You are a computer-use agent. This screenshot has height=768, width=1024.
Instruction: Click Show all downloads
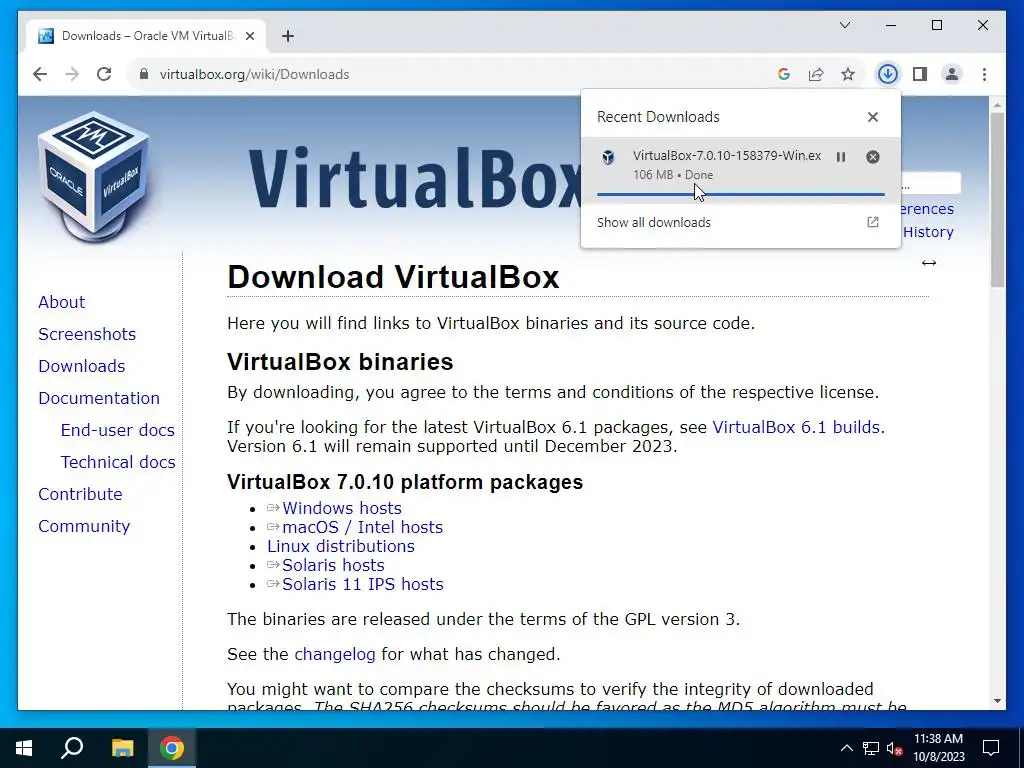654,223
